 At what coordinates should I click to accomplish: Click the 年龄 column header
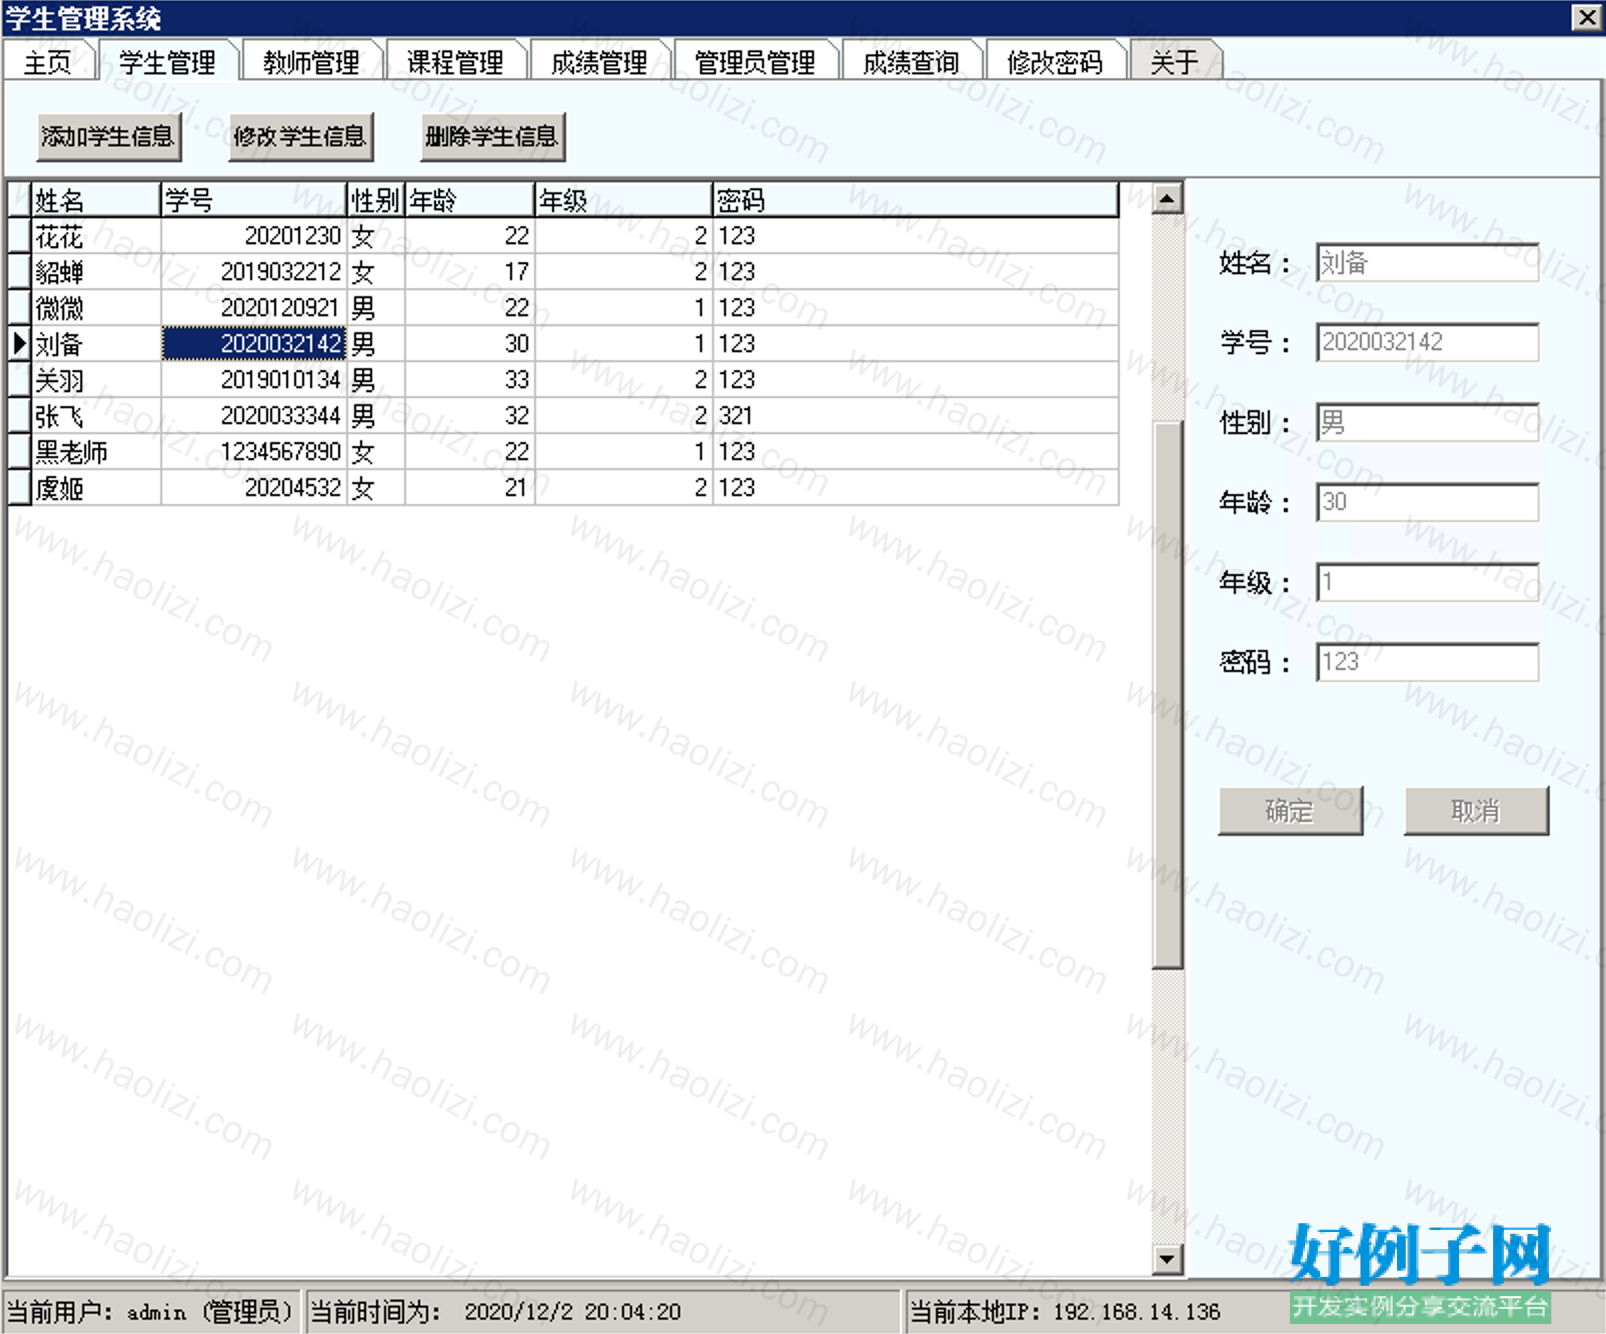[x=470, y=200]
